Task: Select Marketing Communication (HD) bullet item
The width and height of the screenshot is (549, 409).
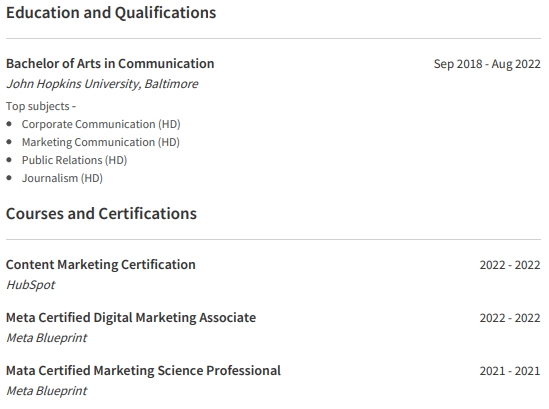Action: point(100,142)
